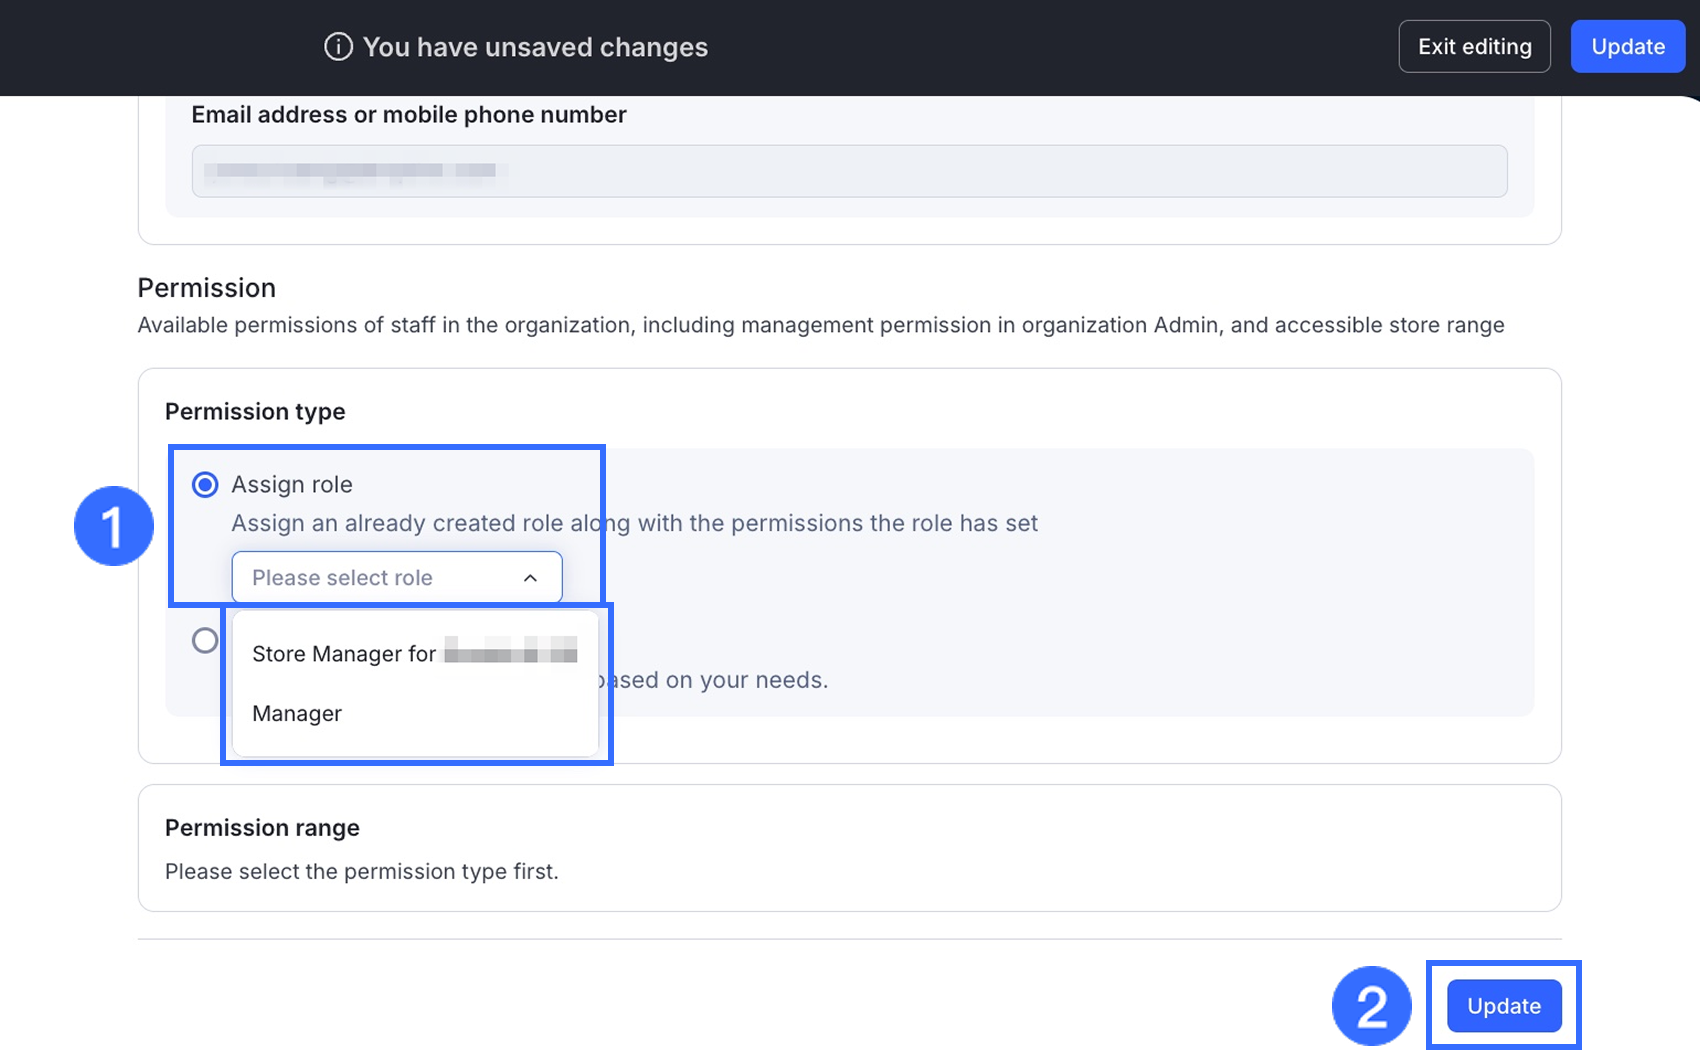
Task: Select the unselected radio below Assign role
Action: pyautogui.click(x=205, y=640)
